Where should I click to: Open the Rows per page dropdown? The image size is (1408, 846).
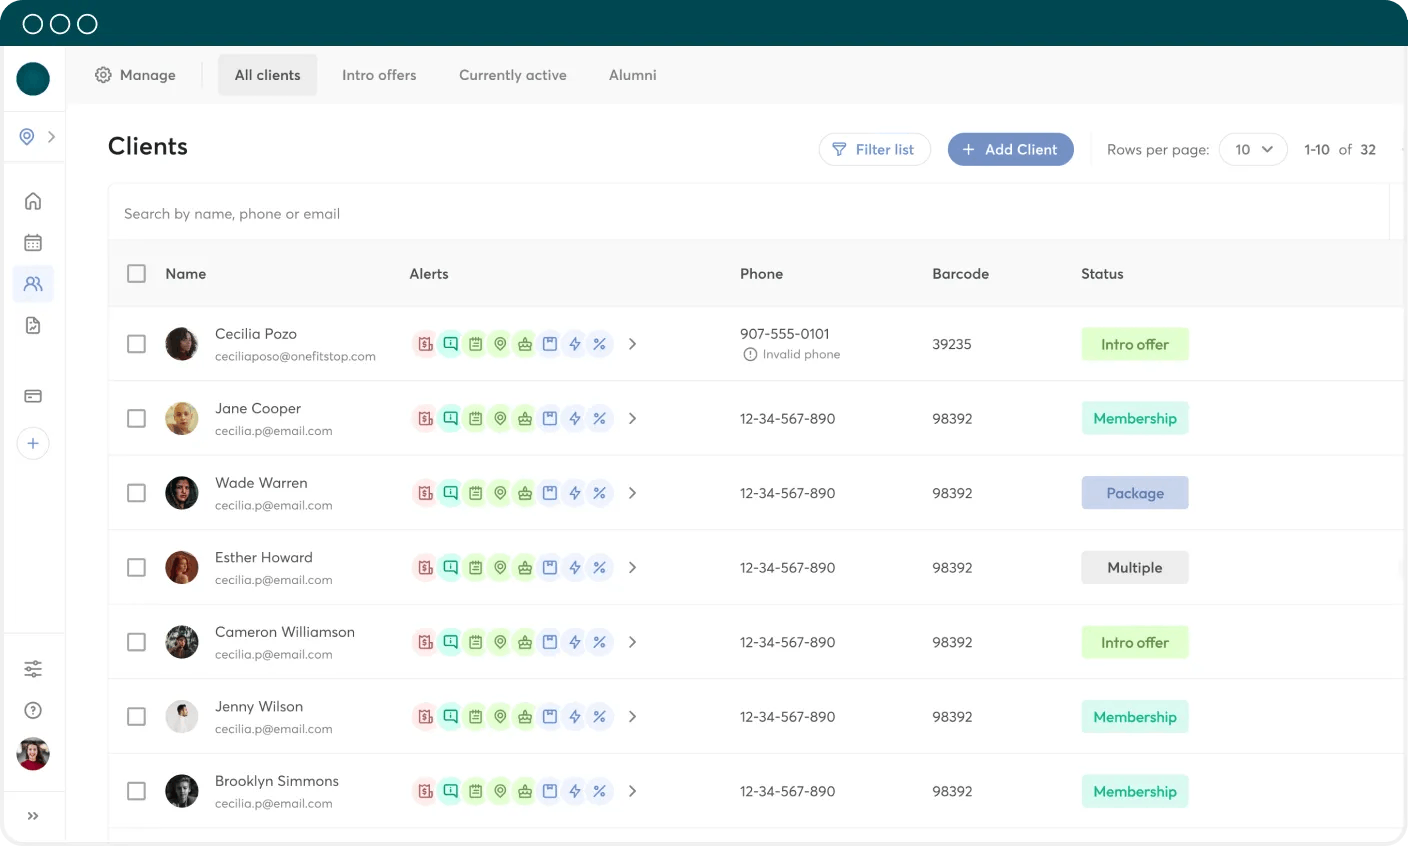[1252, 150]
